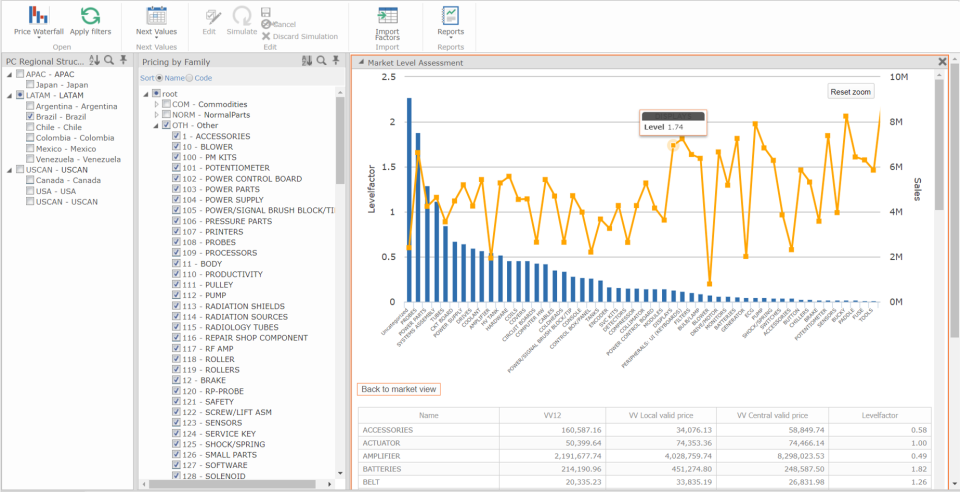Uncheck 104 - POWER SUPPLY checkbox

(176, 199)
